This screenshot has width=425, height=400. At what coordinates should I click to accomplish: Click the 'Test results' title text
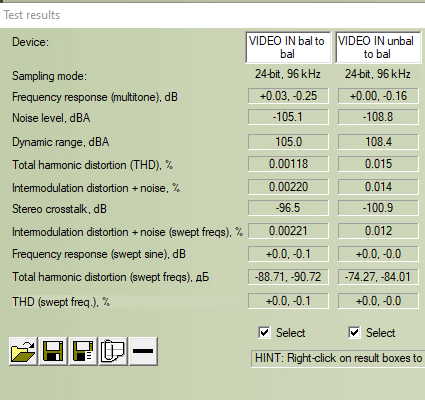pyautogui.click(x=32, y=15)
